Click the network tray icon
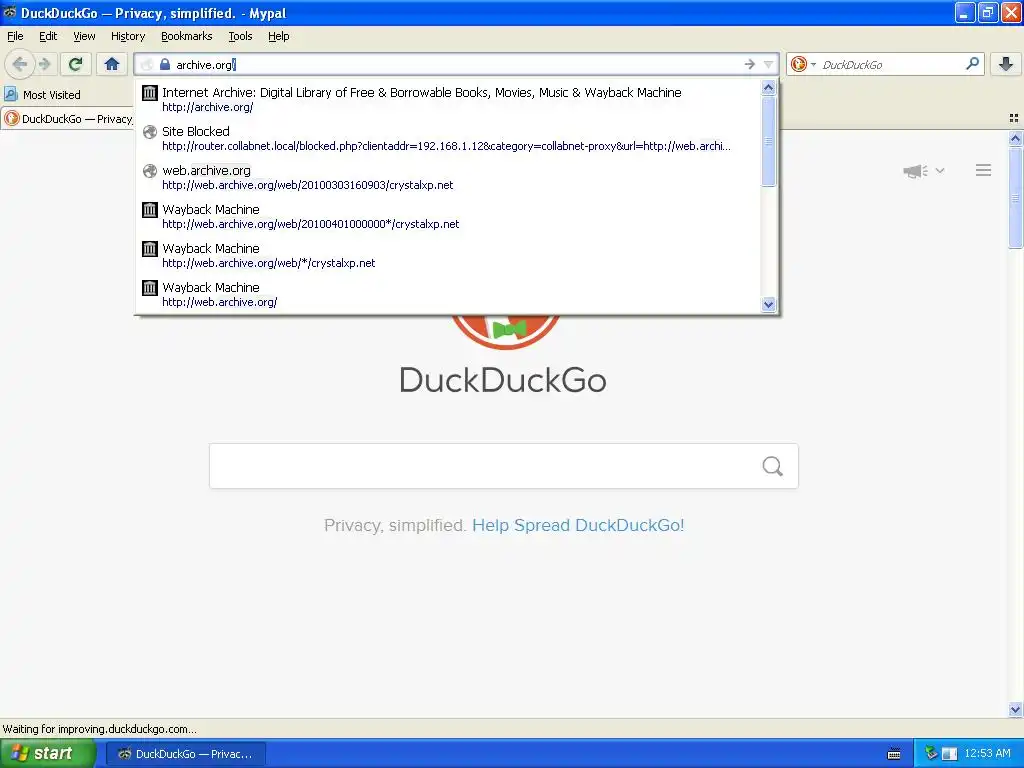This screenshot has height=768, width=1024. pos(931,753)
